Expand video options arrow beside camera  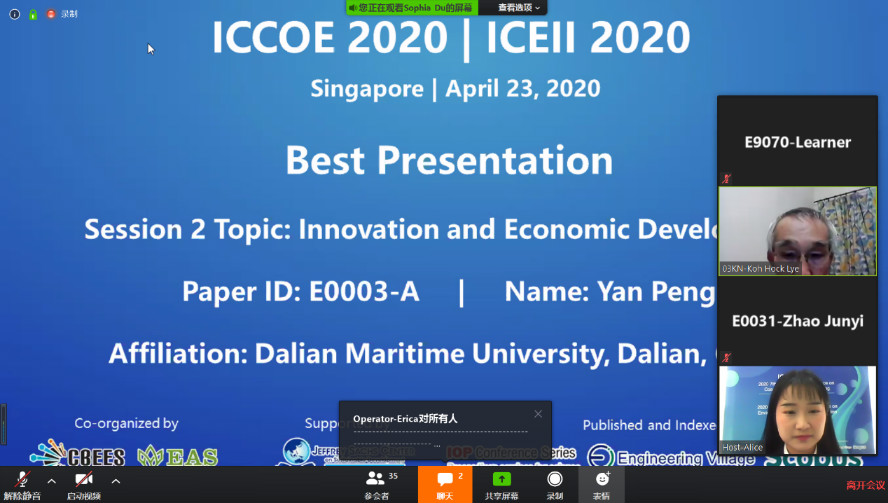click(116, 481)
